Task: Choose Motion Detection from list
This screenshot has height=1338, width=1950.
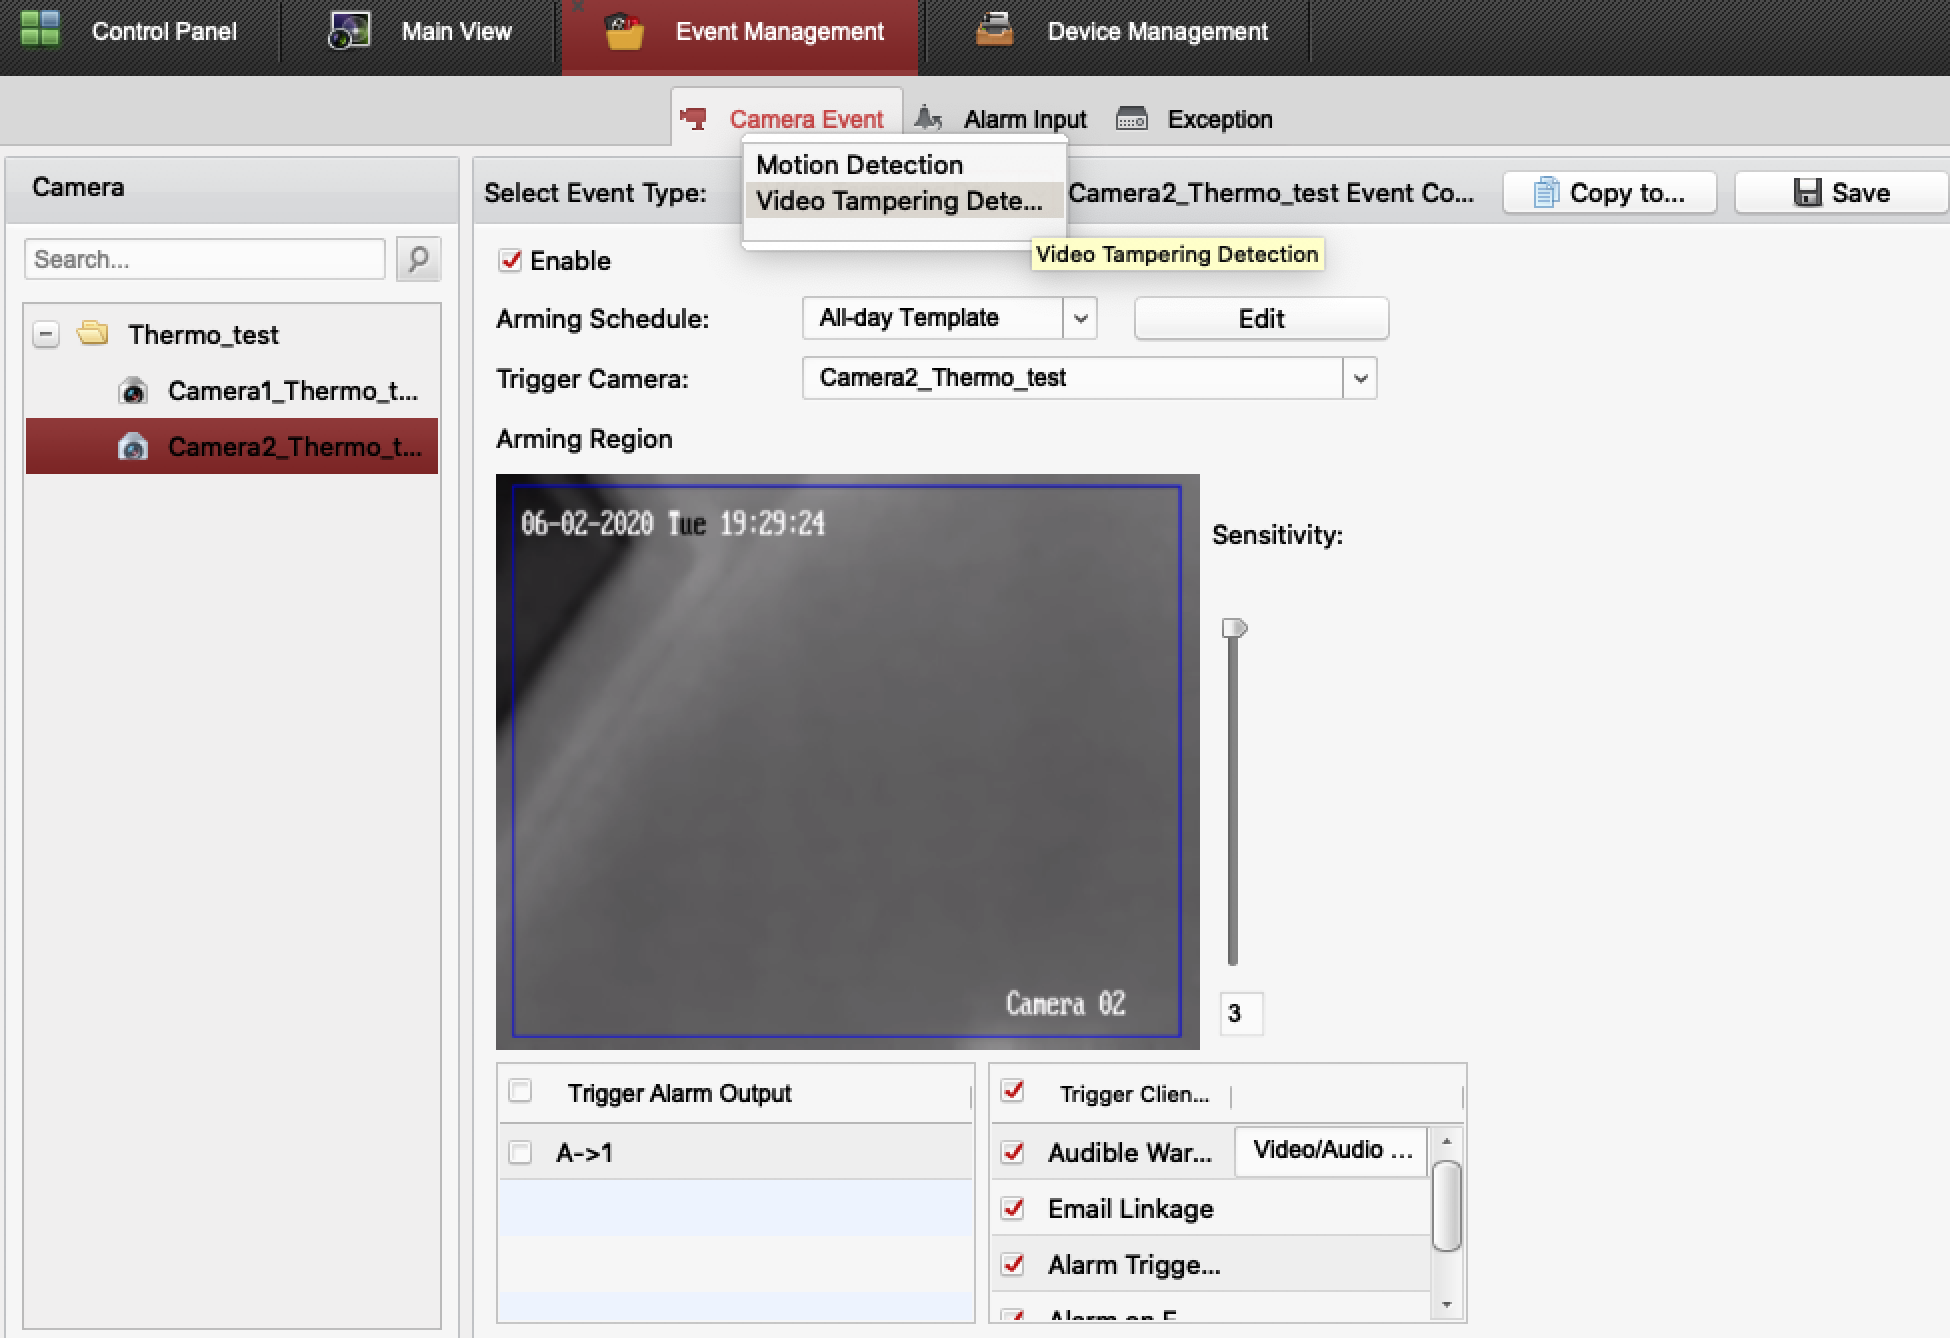Action: click(859, 165)
